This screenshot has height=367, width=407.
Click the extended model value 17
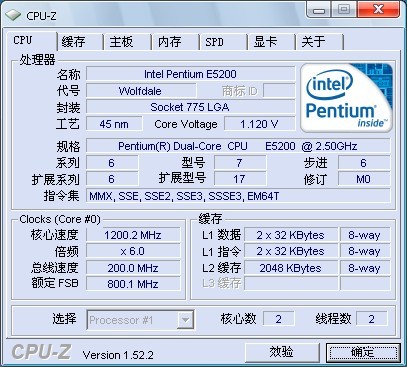click(240, 179)
